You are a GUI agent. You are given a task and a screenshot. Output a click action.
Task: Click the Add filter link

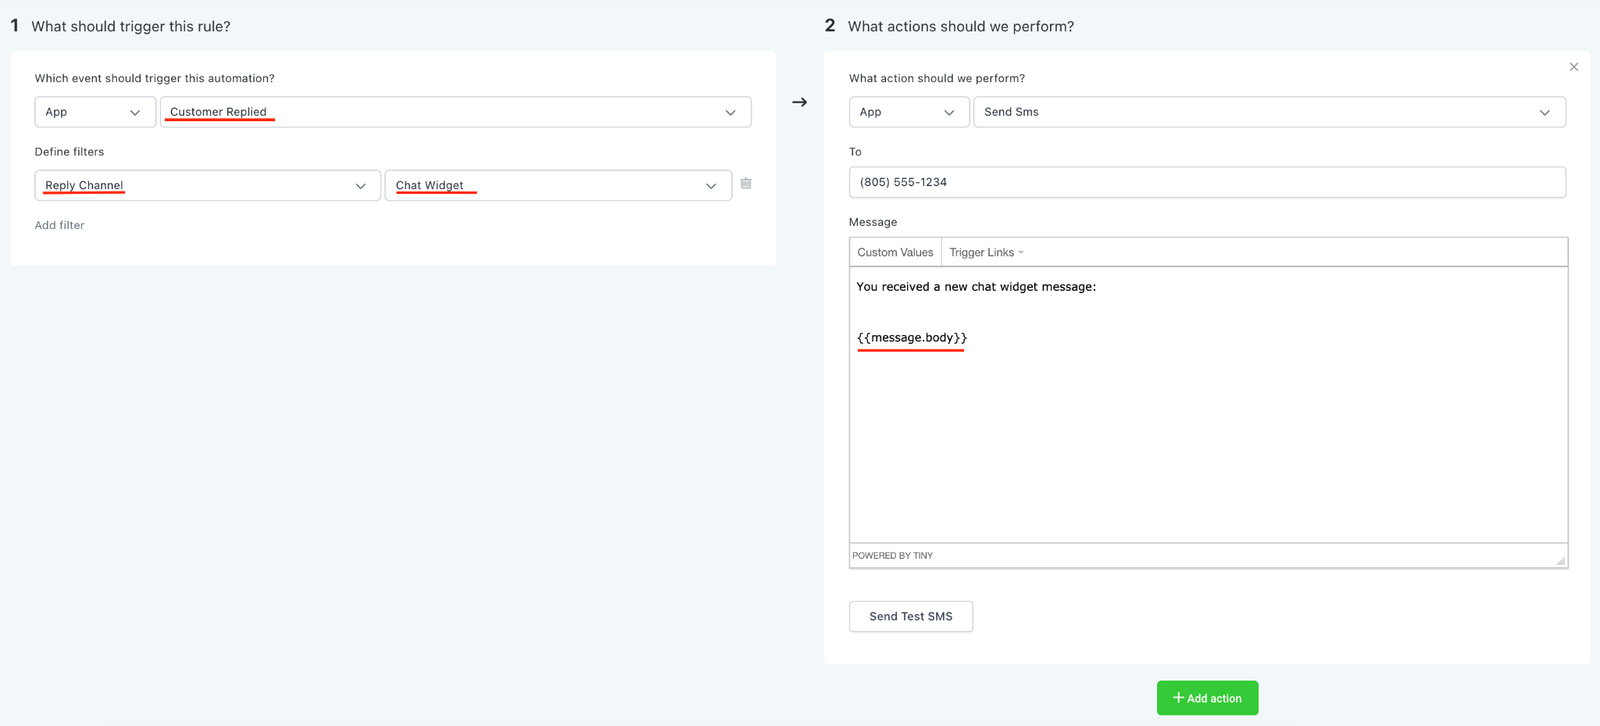(x=60, y=226)
